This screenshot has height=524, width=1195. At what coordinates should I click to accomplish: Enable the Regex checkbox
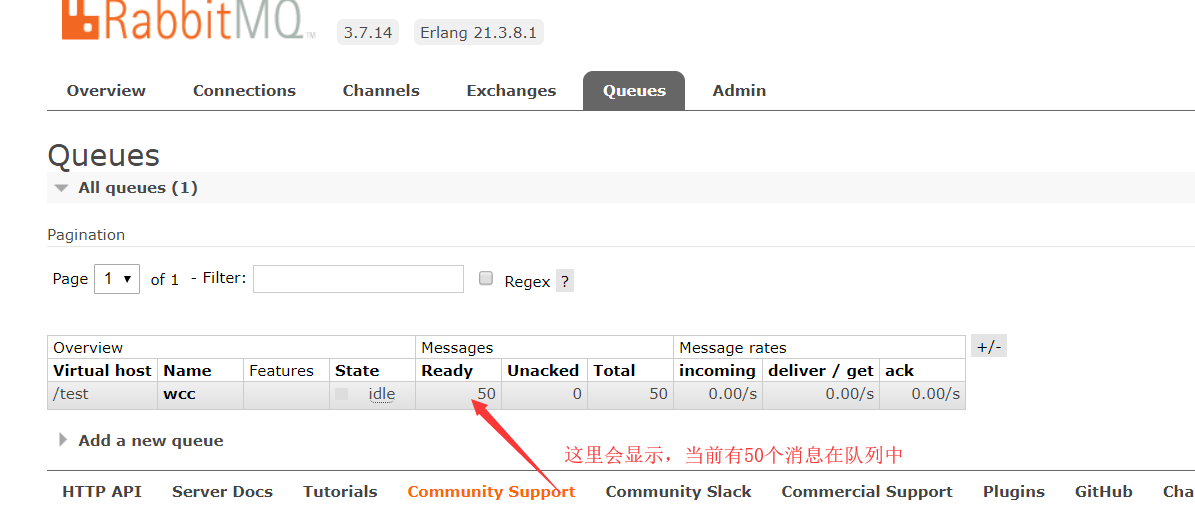coord(485,278)
